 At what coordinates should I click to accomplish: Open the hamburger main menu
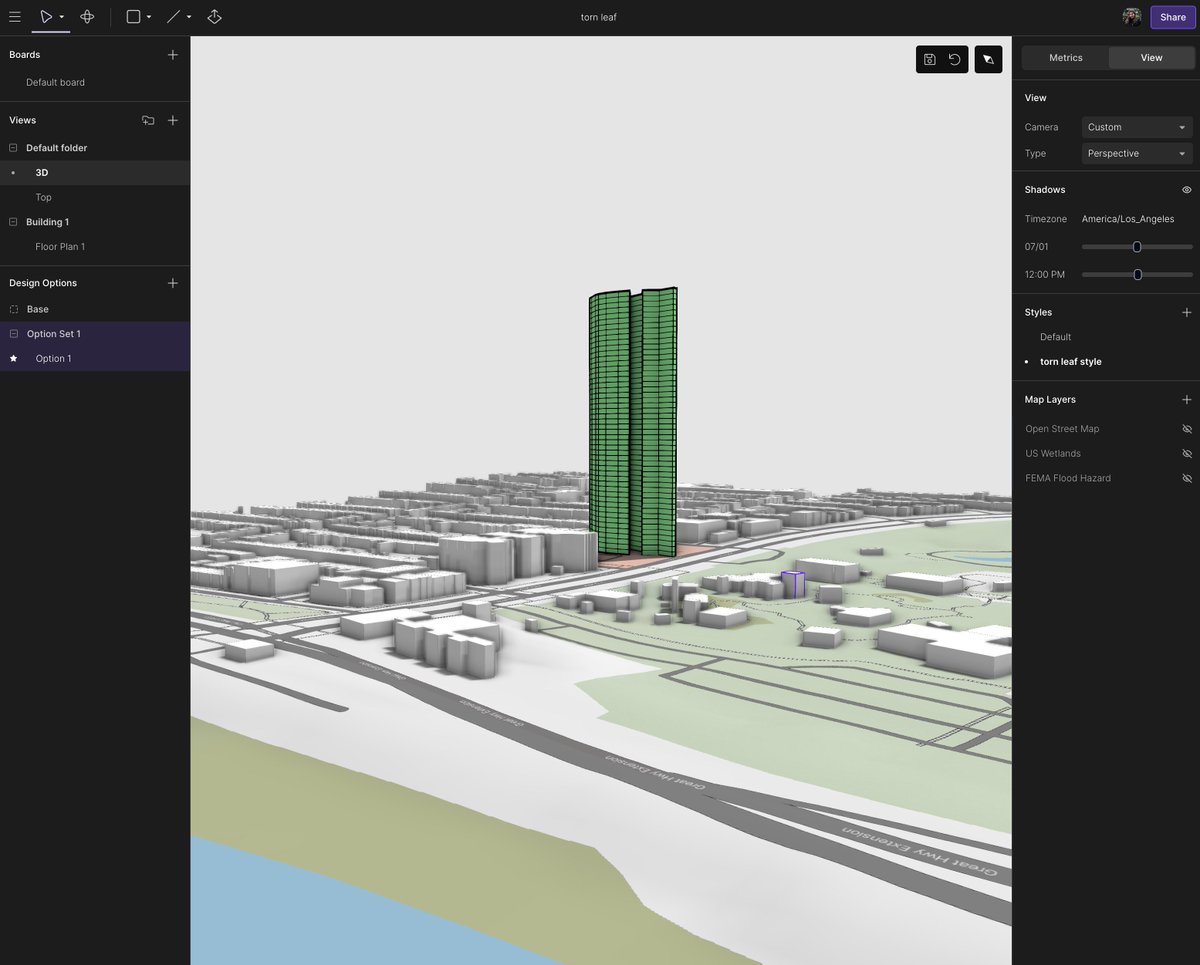15,17
